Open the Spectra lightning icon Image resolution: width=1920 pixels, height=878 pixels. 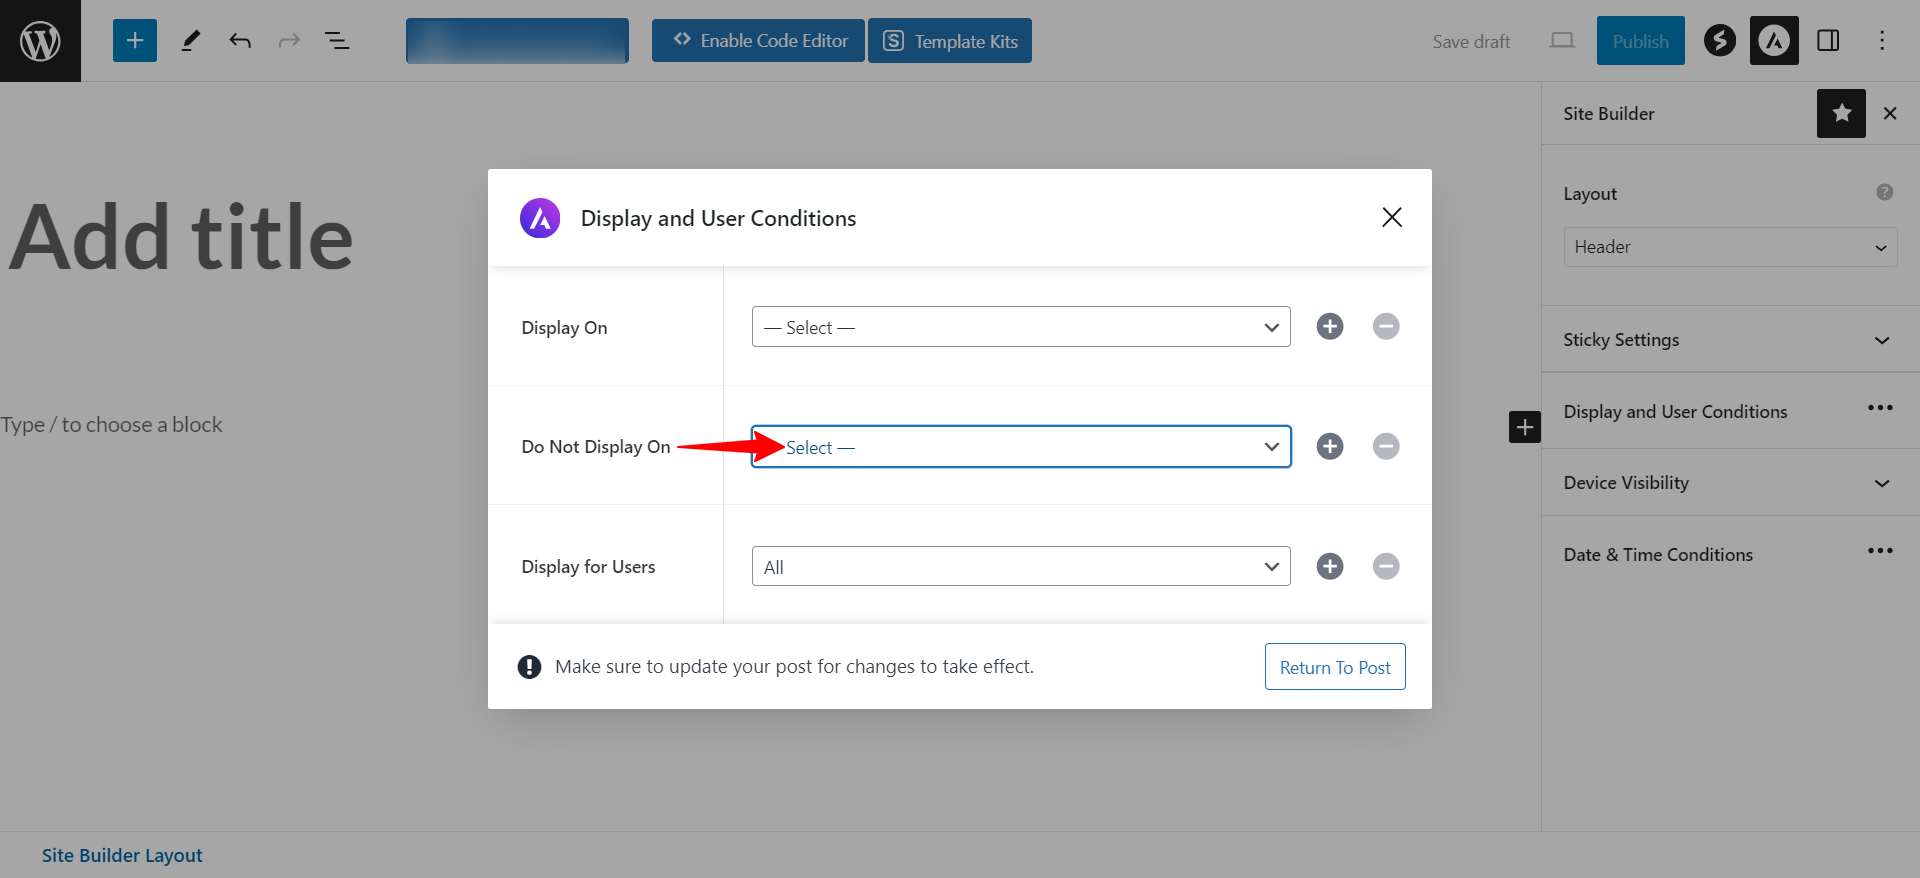coord(1719,41)
